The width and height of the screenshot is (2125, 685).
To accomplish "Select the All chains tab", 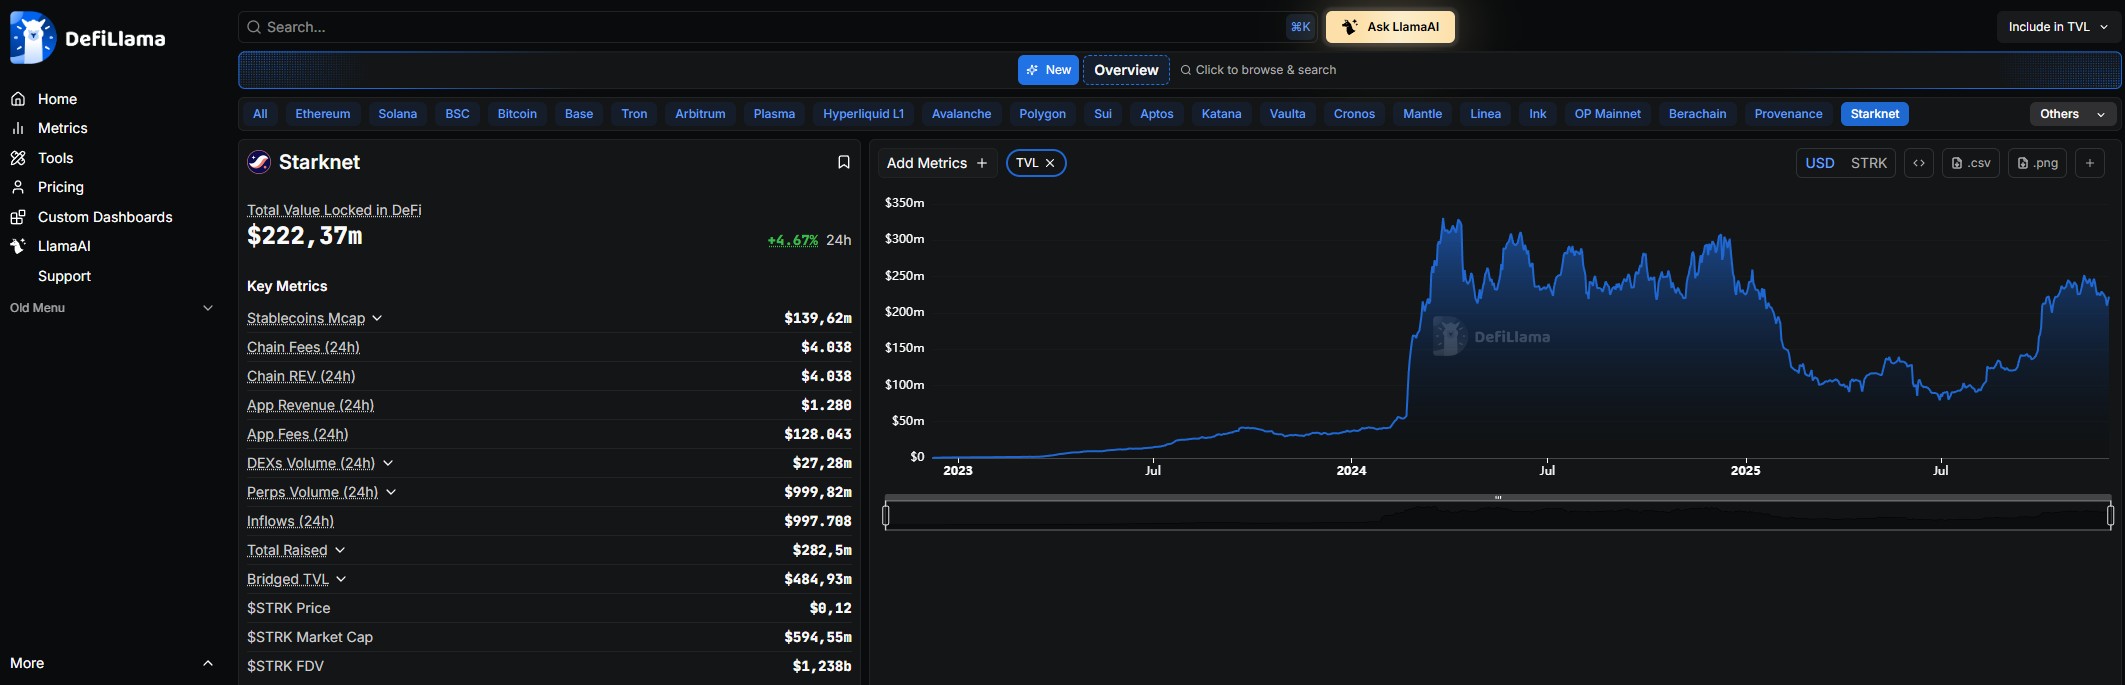I will [x=260, y=114].
